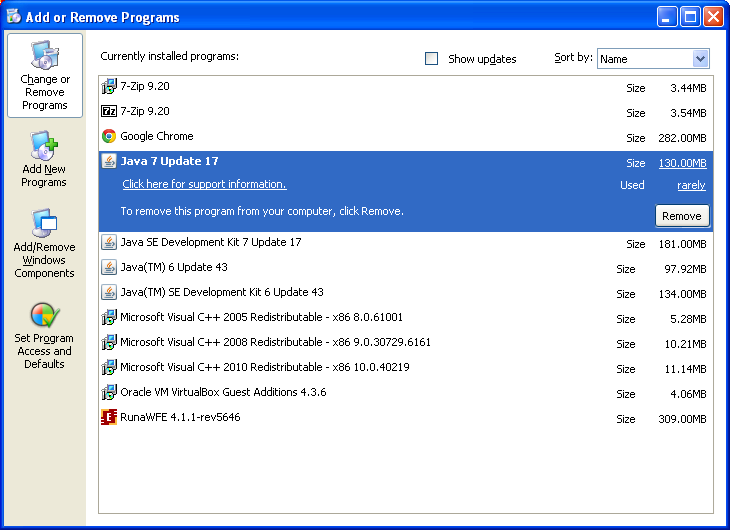Click the Oracle VM VirtualBox Guest Additions icon
The image size is (730, 530).
pyautogui.click(x=109, y=393)
